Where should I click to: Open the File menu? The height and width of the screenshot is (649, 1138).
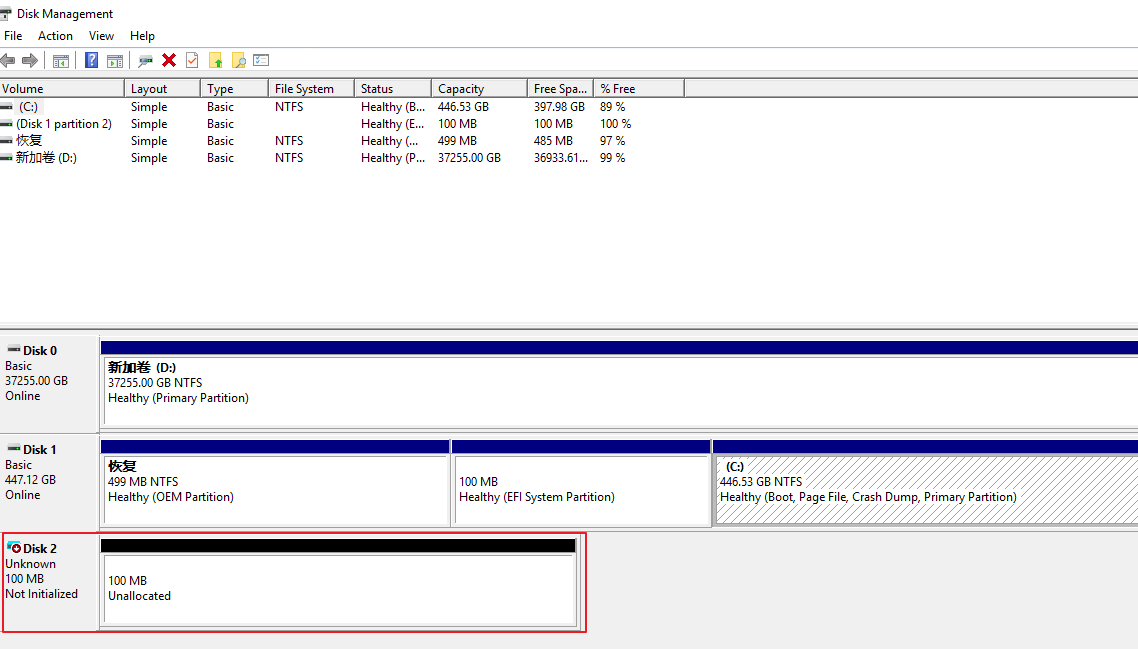(13, 36)
